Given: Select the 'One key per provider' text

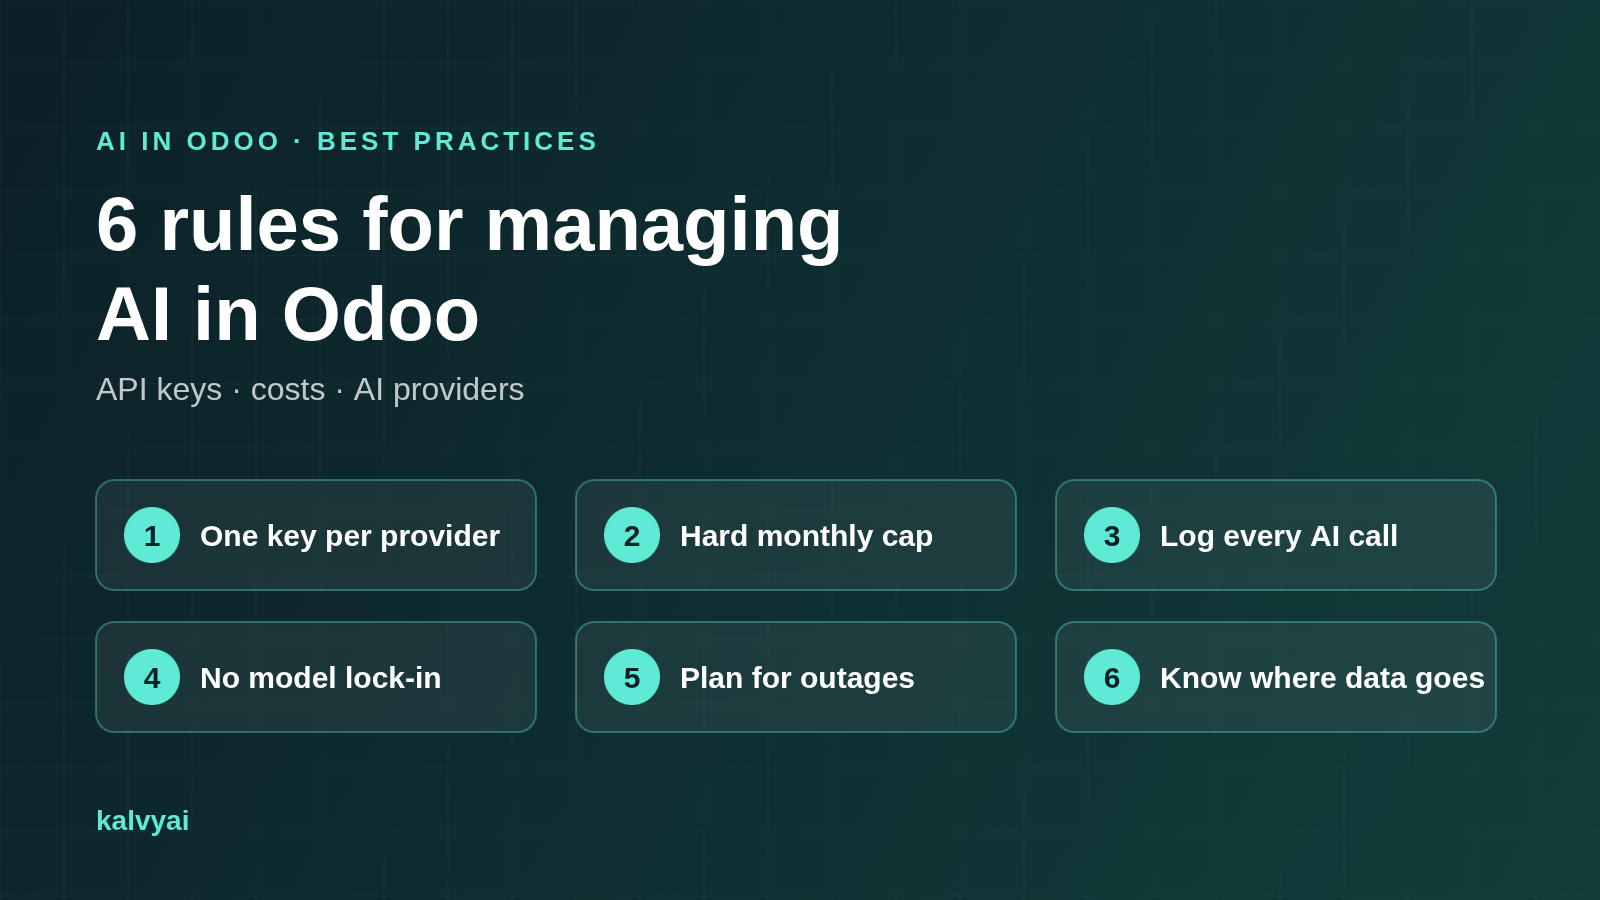Looking at the screenshot, I should point(350,536).
